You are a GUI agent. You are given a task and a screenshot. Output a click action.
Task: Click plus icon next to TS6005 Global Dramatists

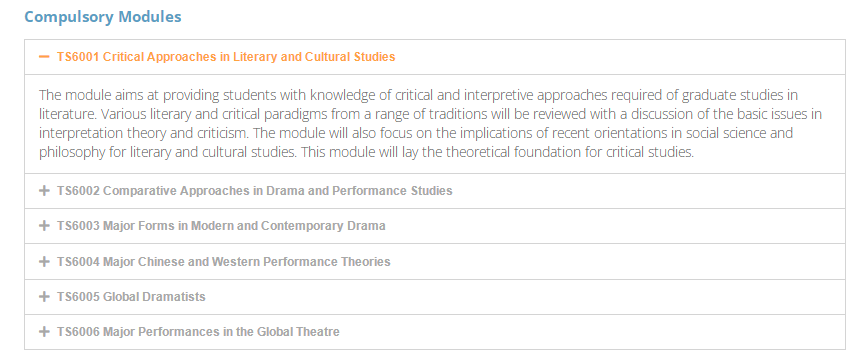pos(44,297)
